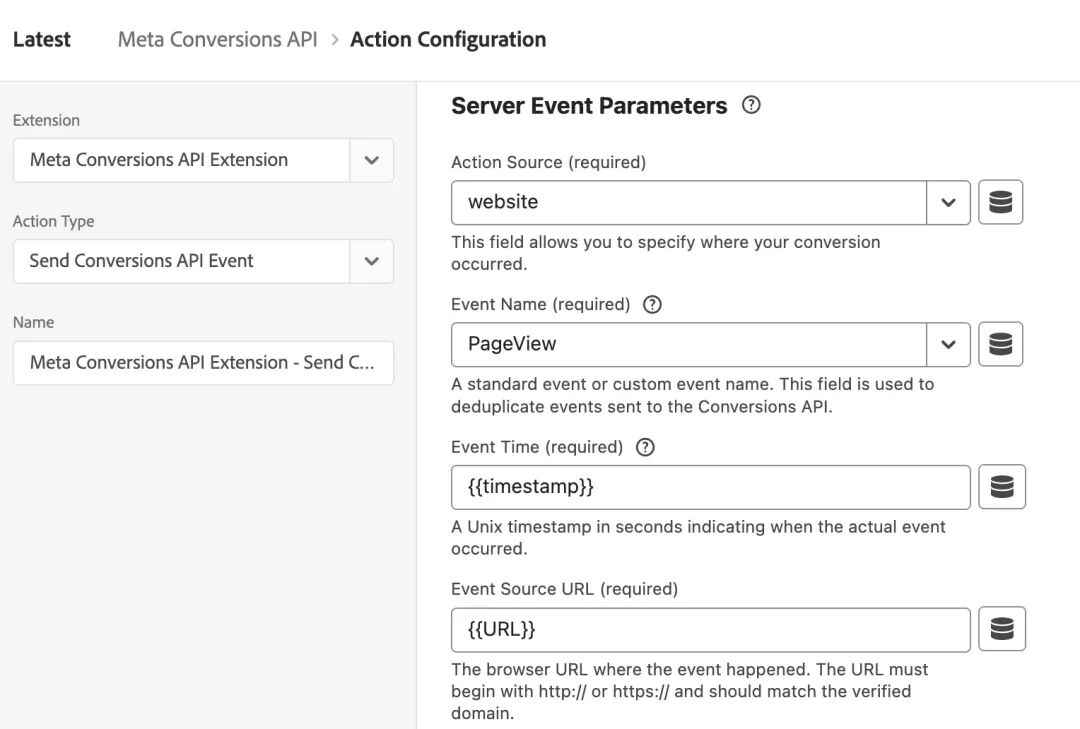Click Latest in the breadcrumb bar
The image size is (1080, 729).
click(x=41, y=38)
